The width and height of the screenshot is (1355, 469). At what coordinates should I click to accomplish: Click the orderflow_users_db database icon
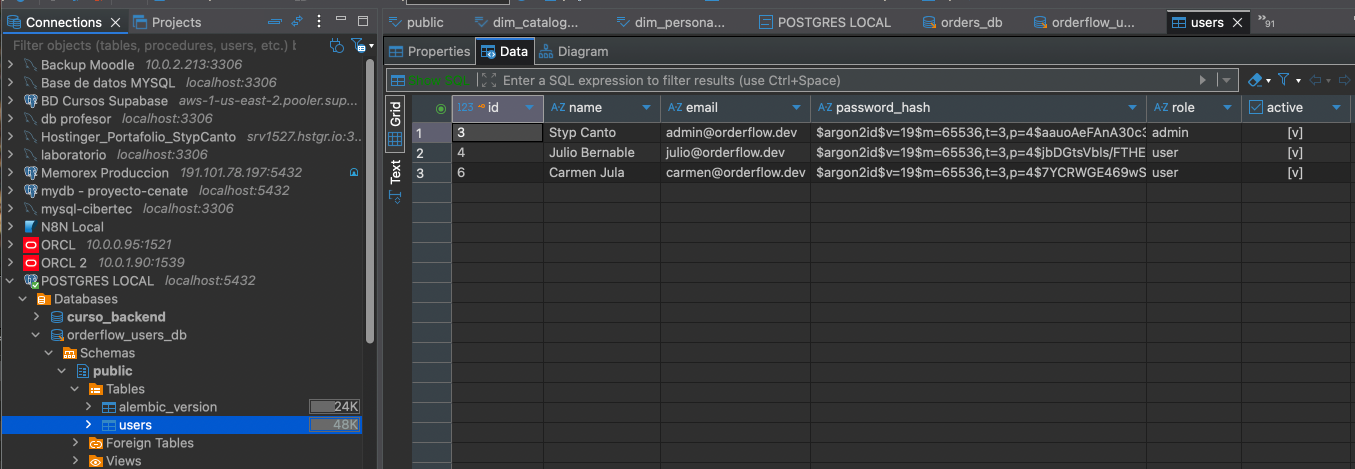tap(57, 335)
